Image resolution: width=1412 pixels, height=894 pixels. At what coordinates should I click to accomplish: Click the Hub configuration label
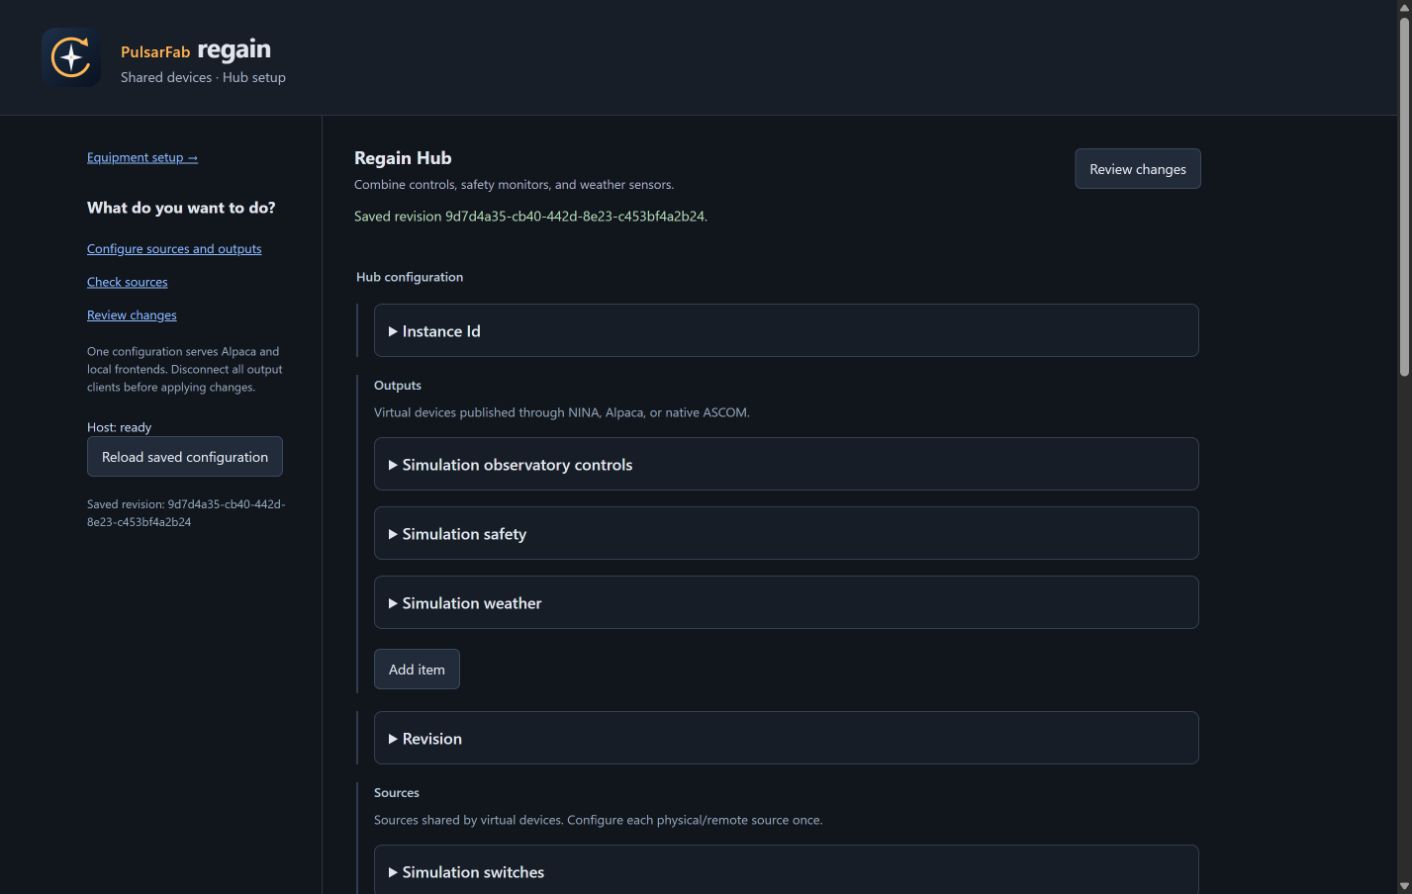coord(410,277)
